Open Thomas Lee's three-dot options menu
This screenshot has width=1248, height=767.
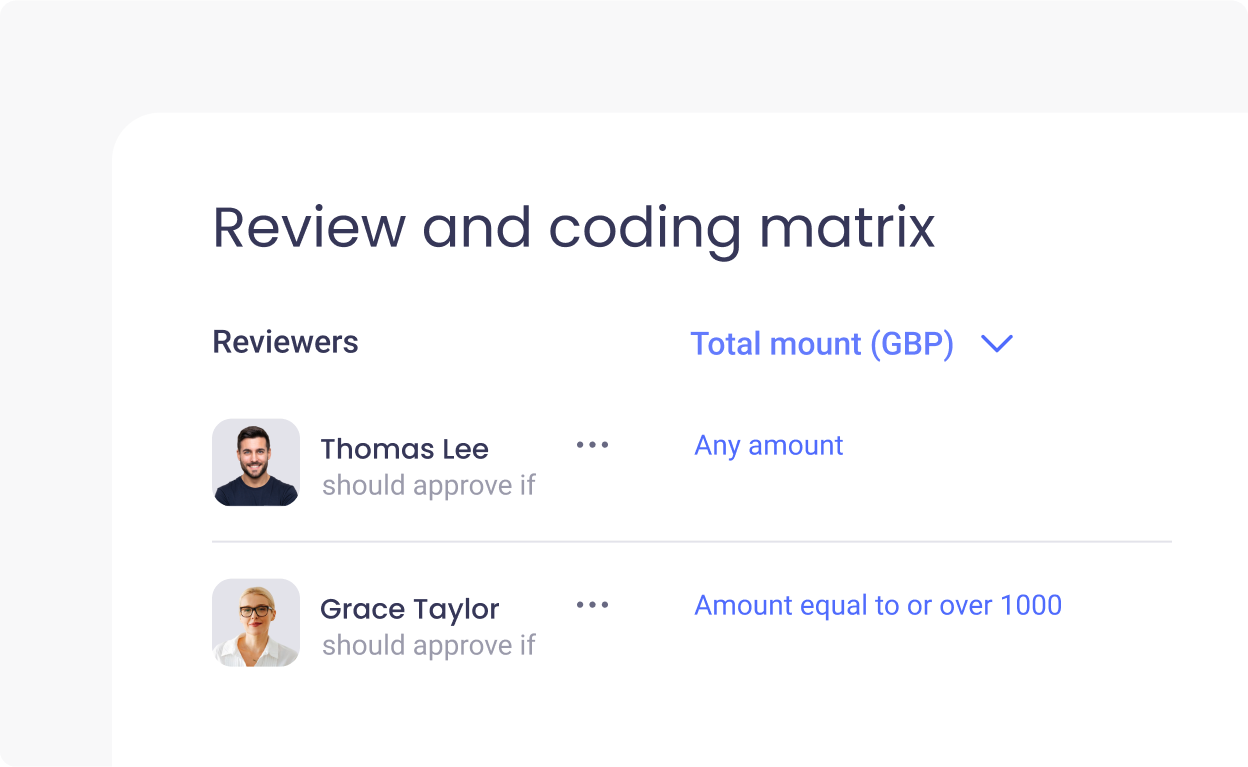[x=592, y=445]
